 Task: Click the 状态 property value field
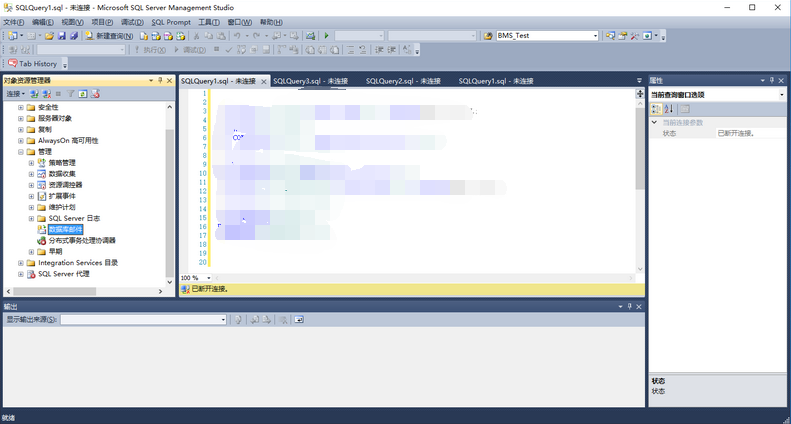(x=751, y=134)
